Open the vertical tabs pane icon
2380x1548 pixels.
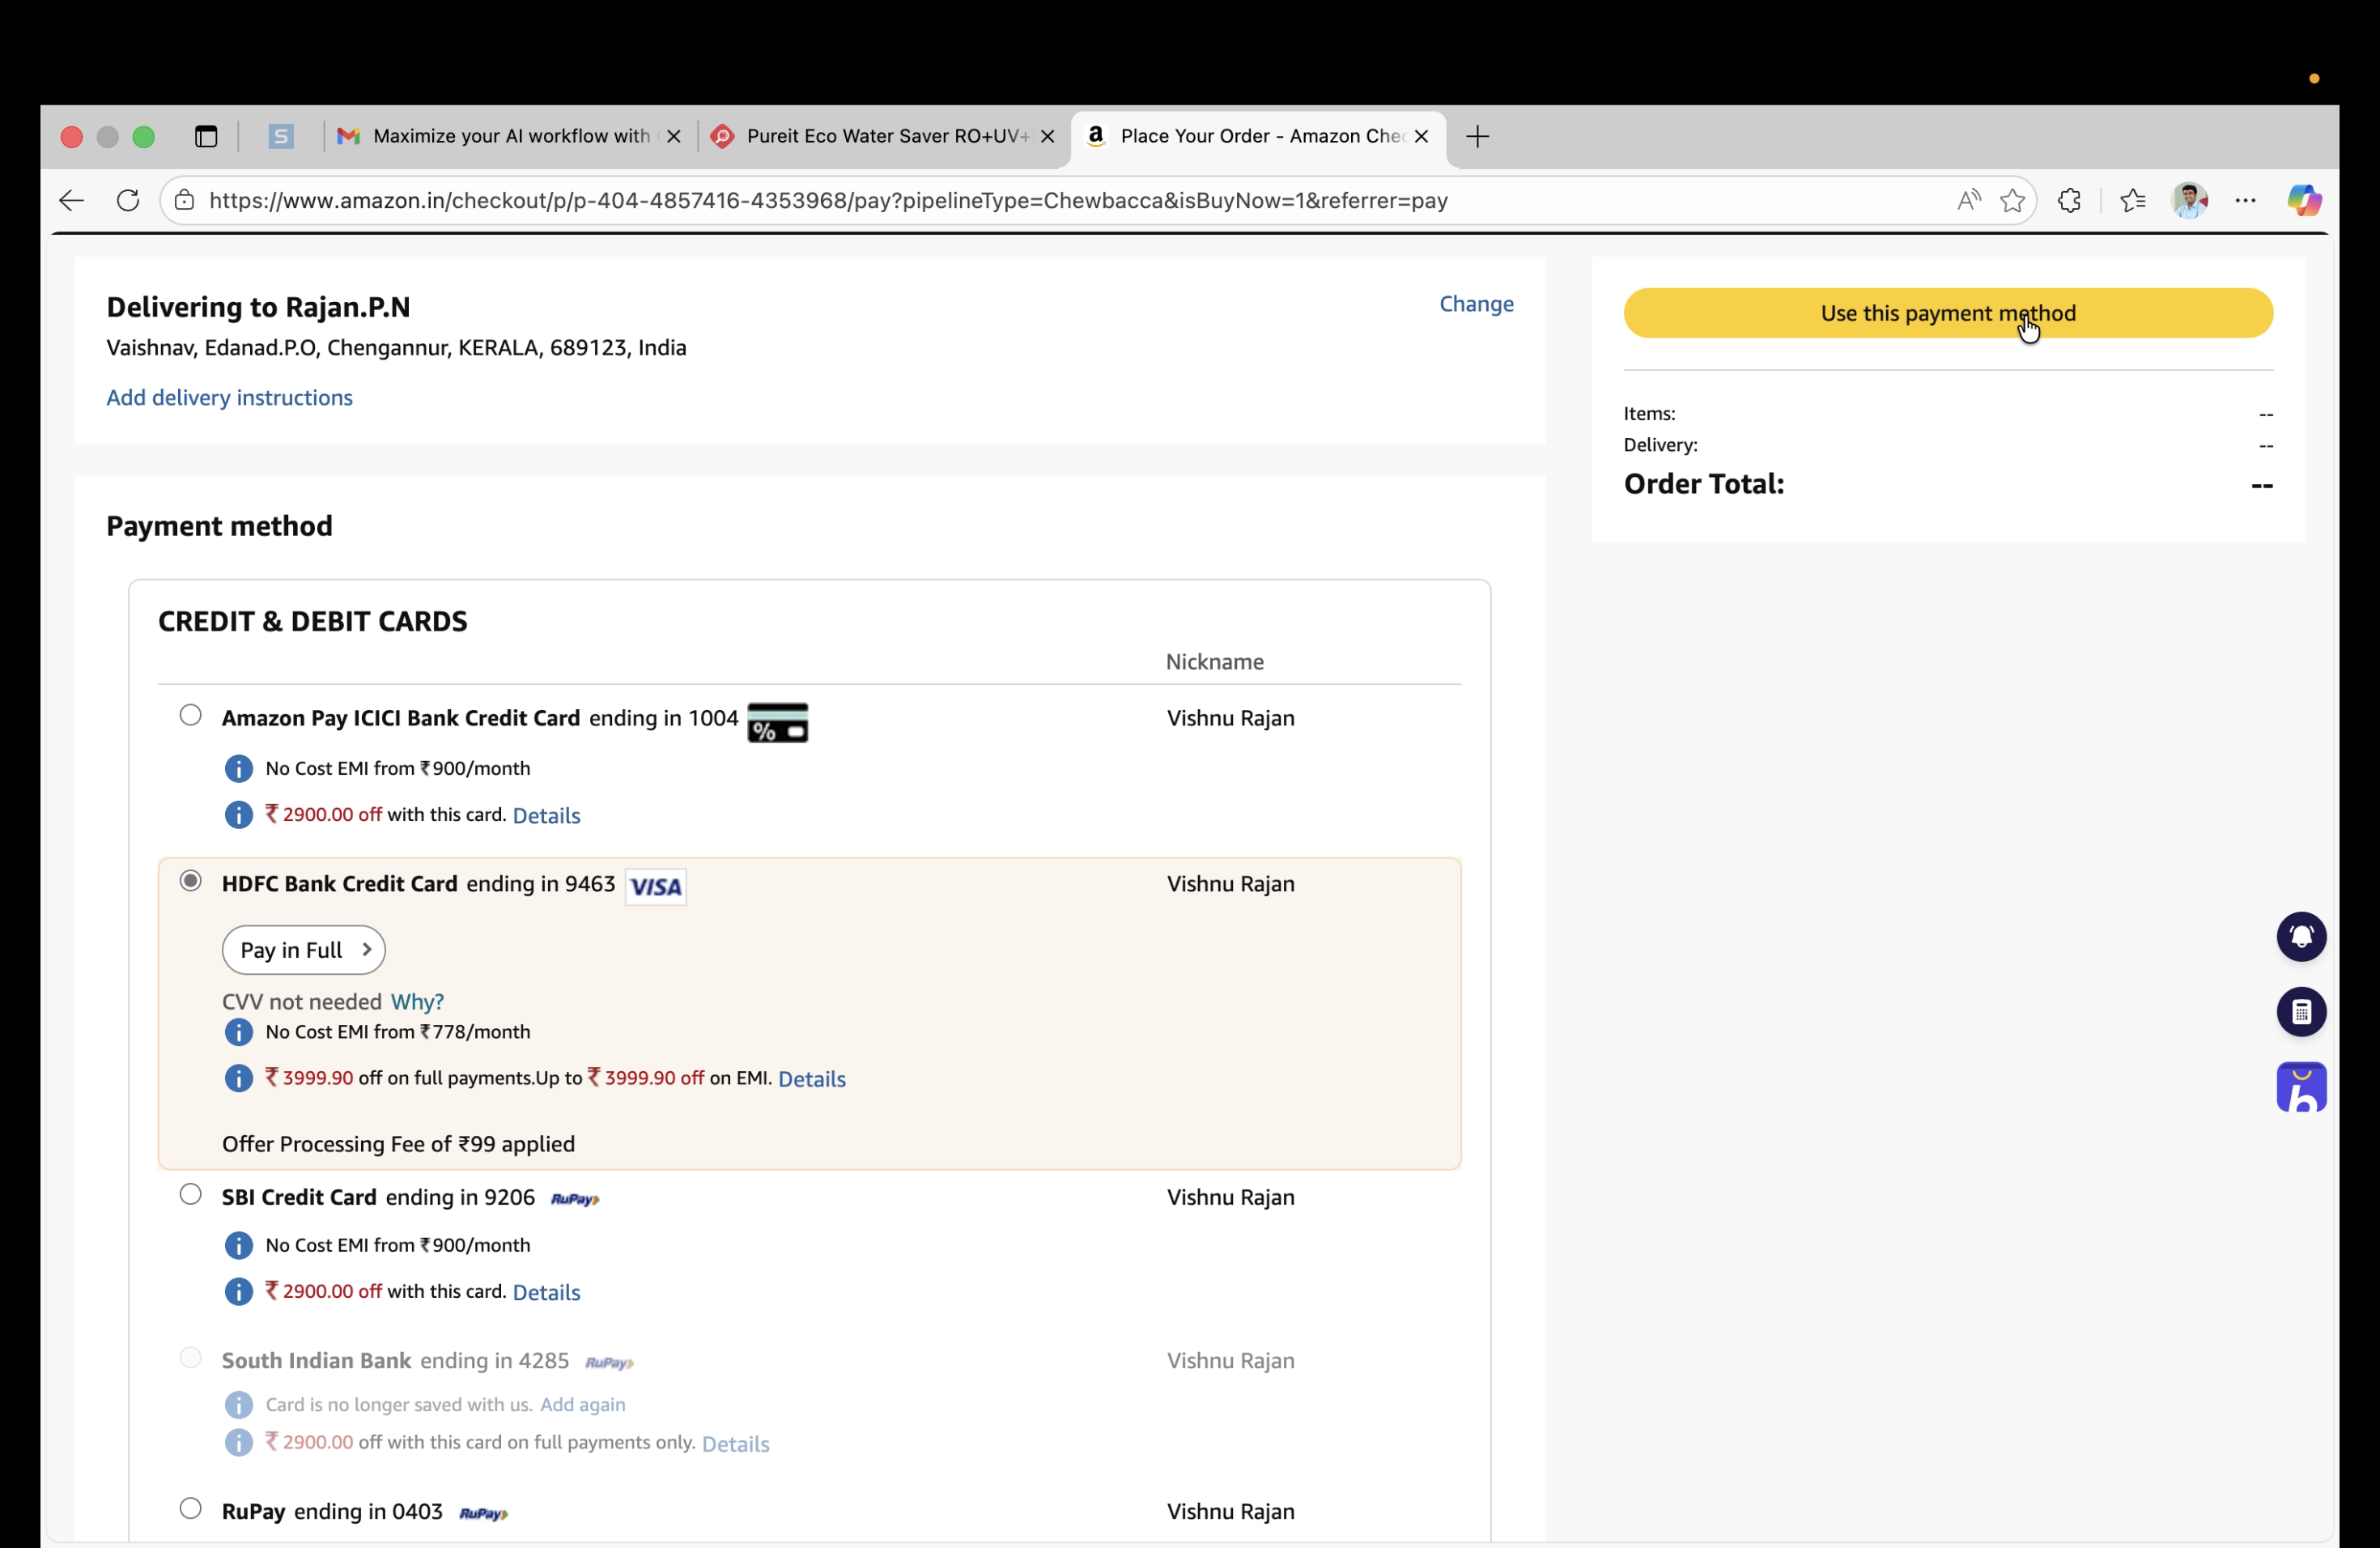(206, 136)
